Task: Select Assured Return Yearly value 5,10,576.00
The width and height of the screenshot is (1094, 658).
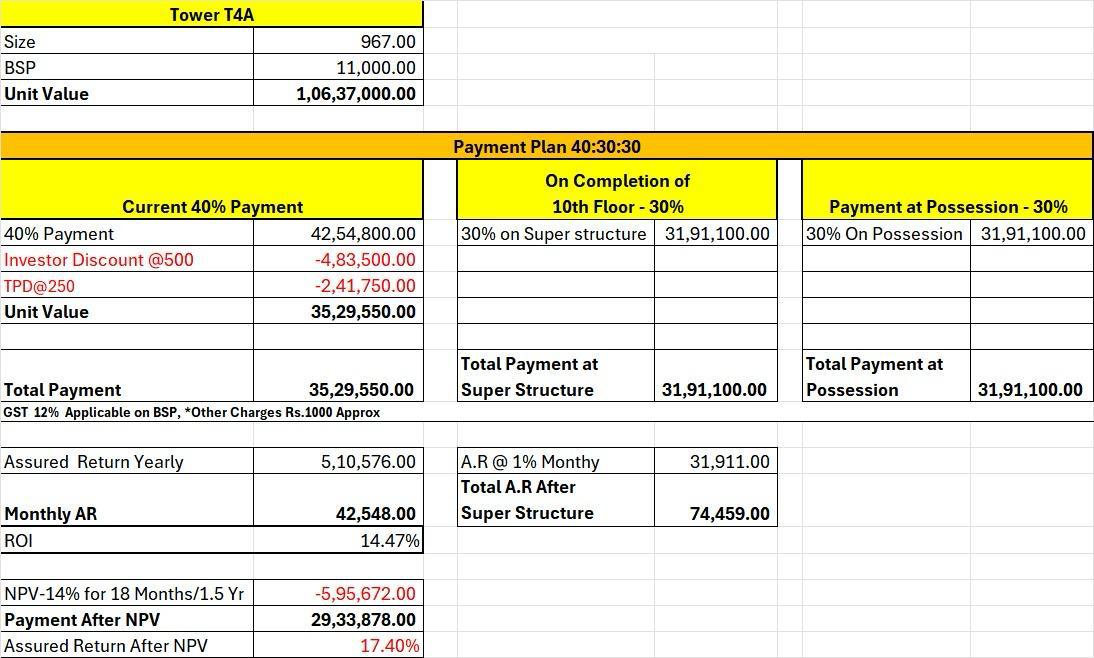Action: 338,462
